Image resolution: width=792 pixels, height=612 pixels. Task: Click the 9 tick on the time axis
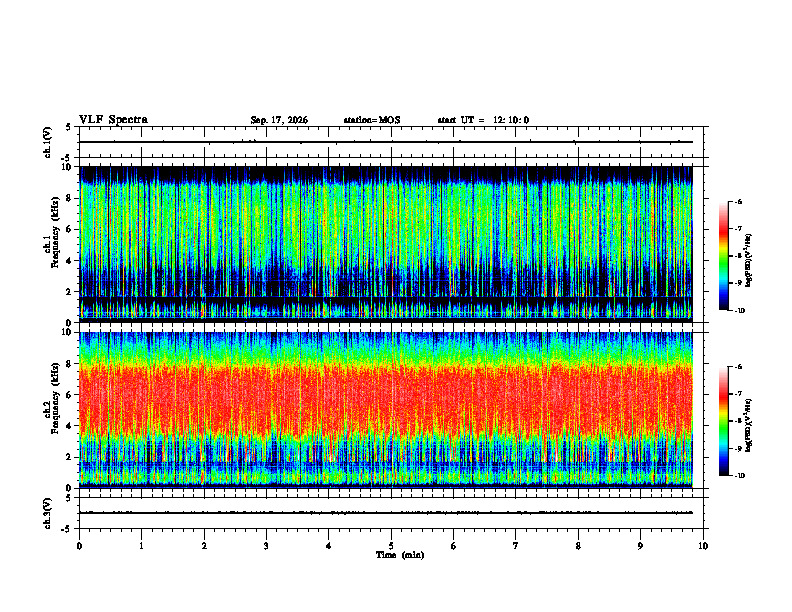pos(640,546)
